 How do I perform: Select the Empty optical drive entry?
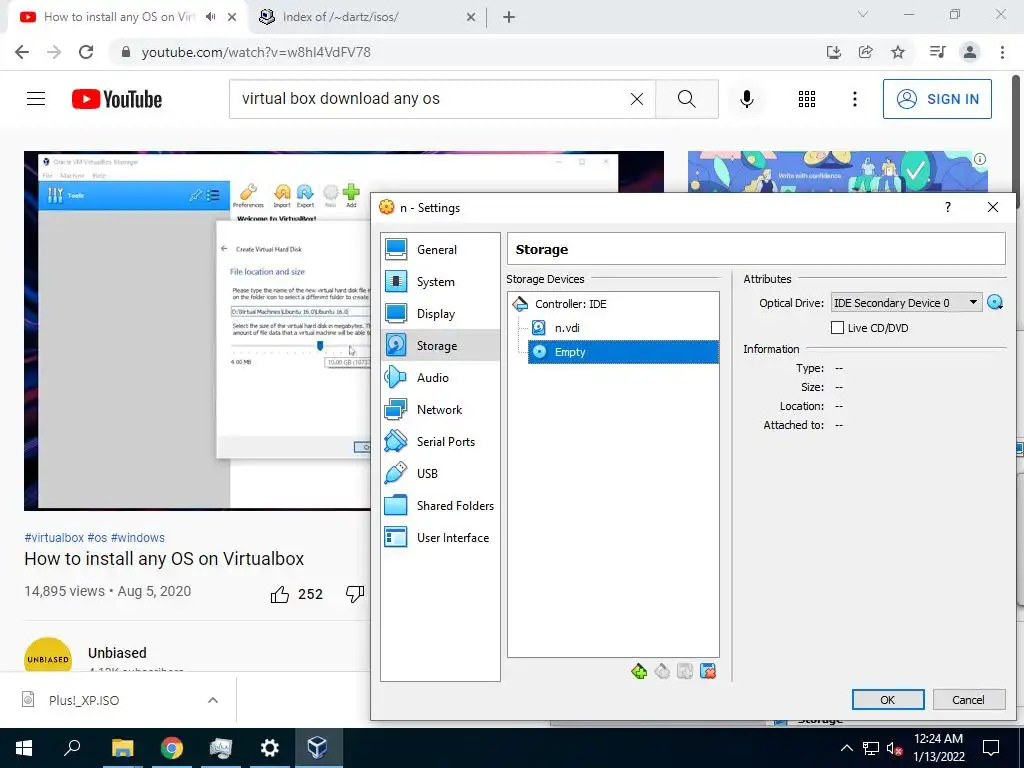click(623, 352)
